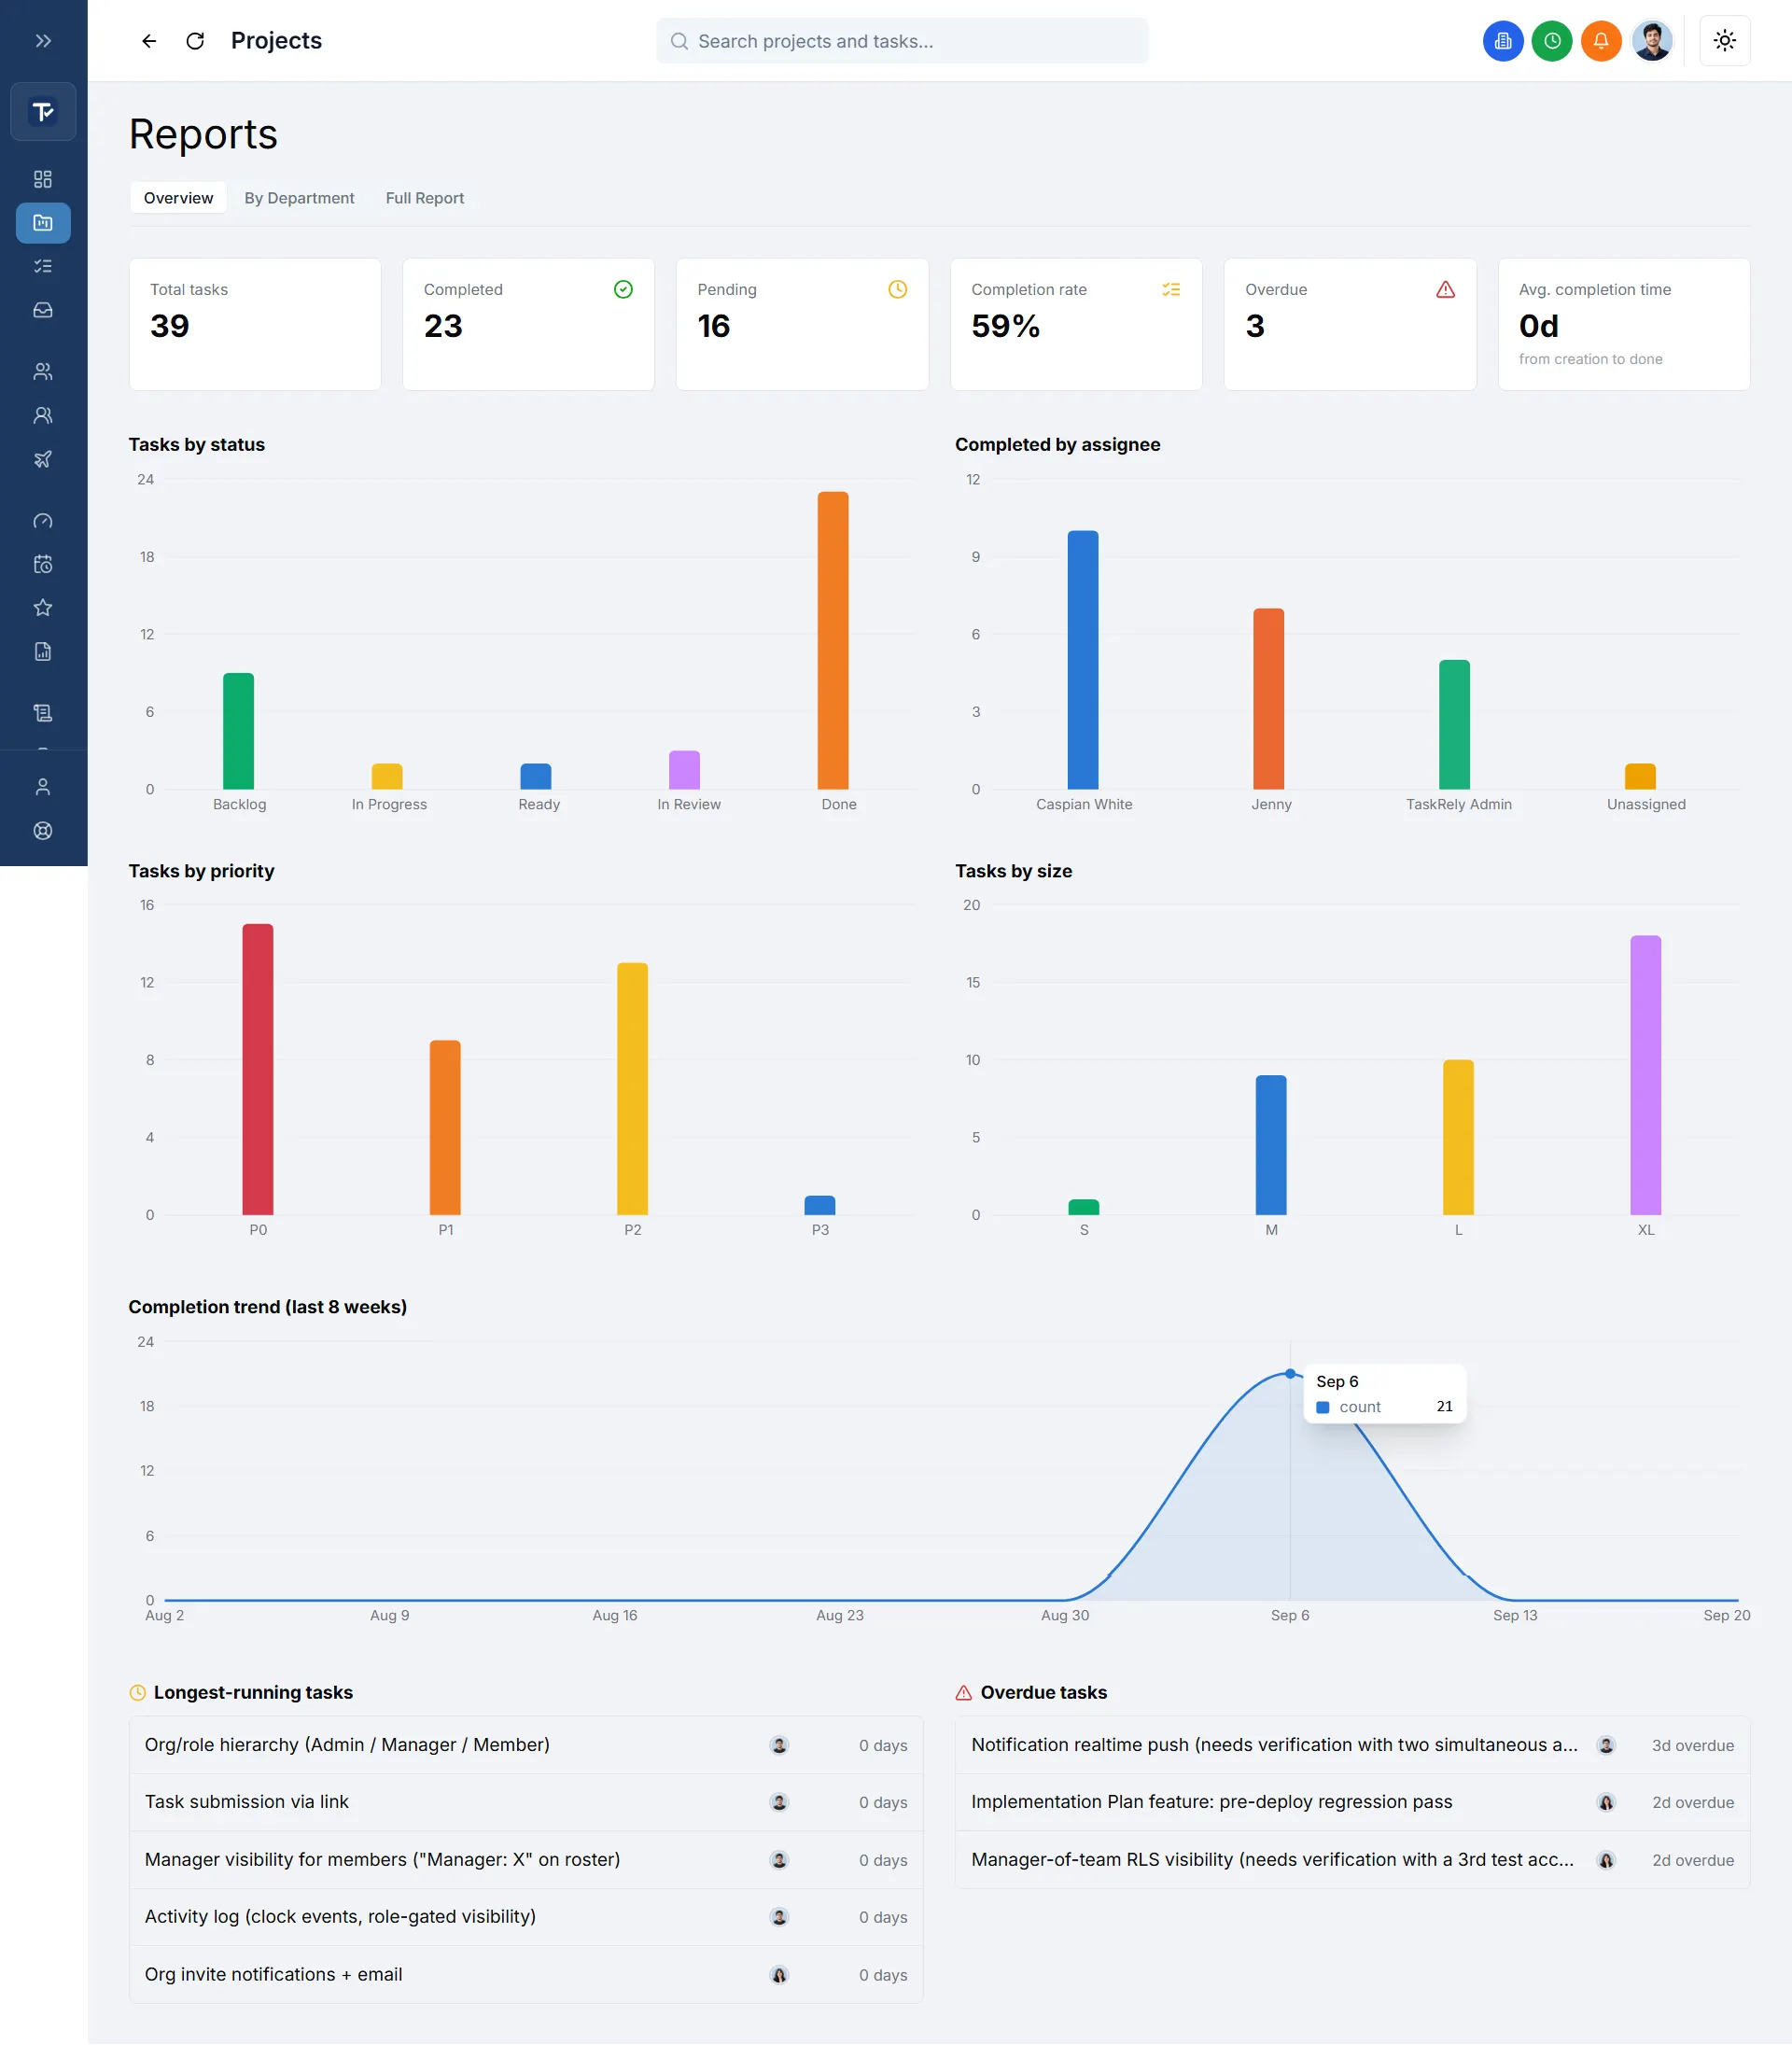Open the lifebuoy support icon in sidebar
Screen dimensions: 1792x2045
(43, 831)
